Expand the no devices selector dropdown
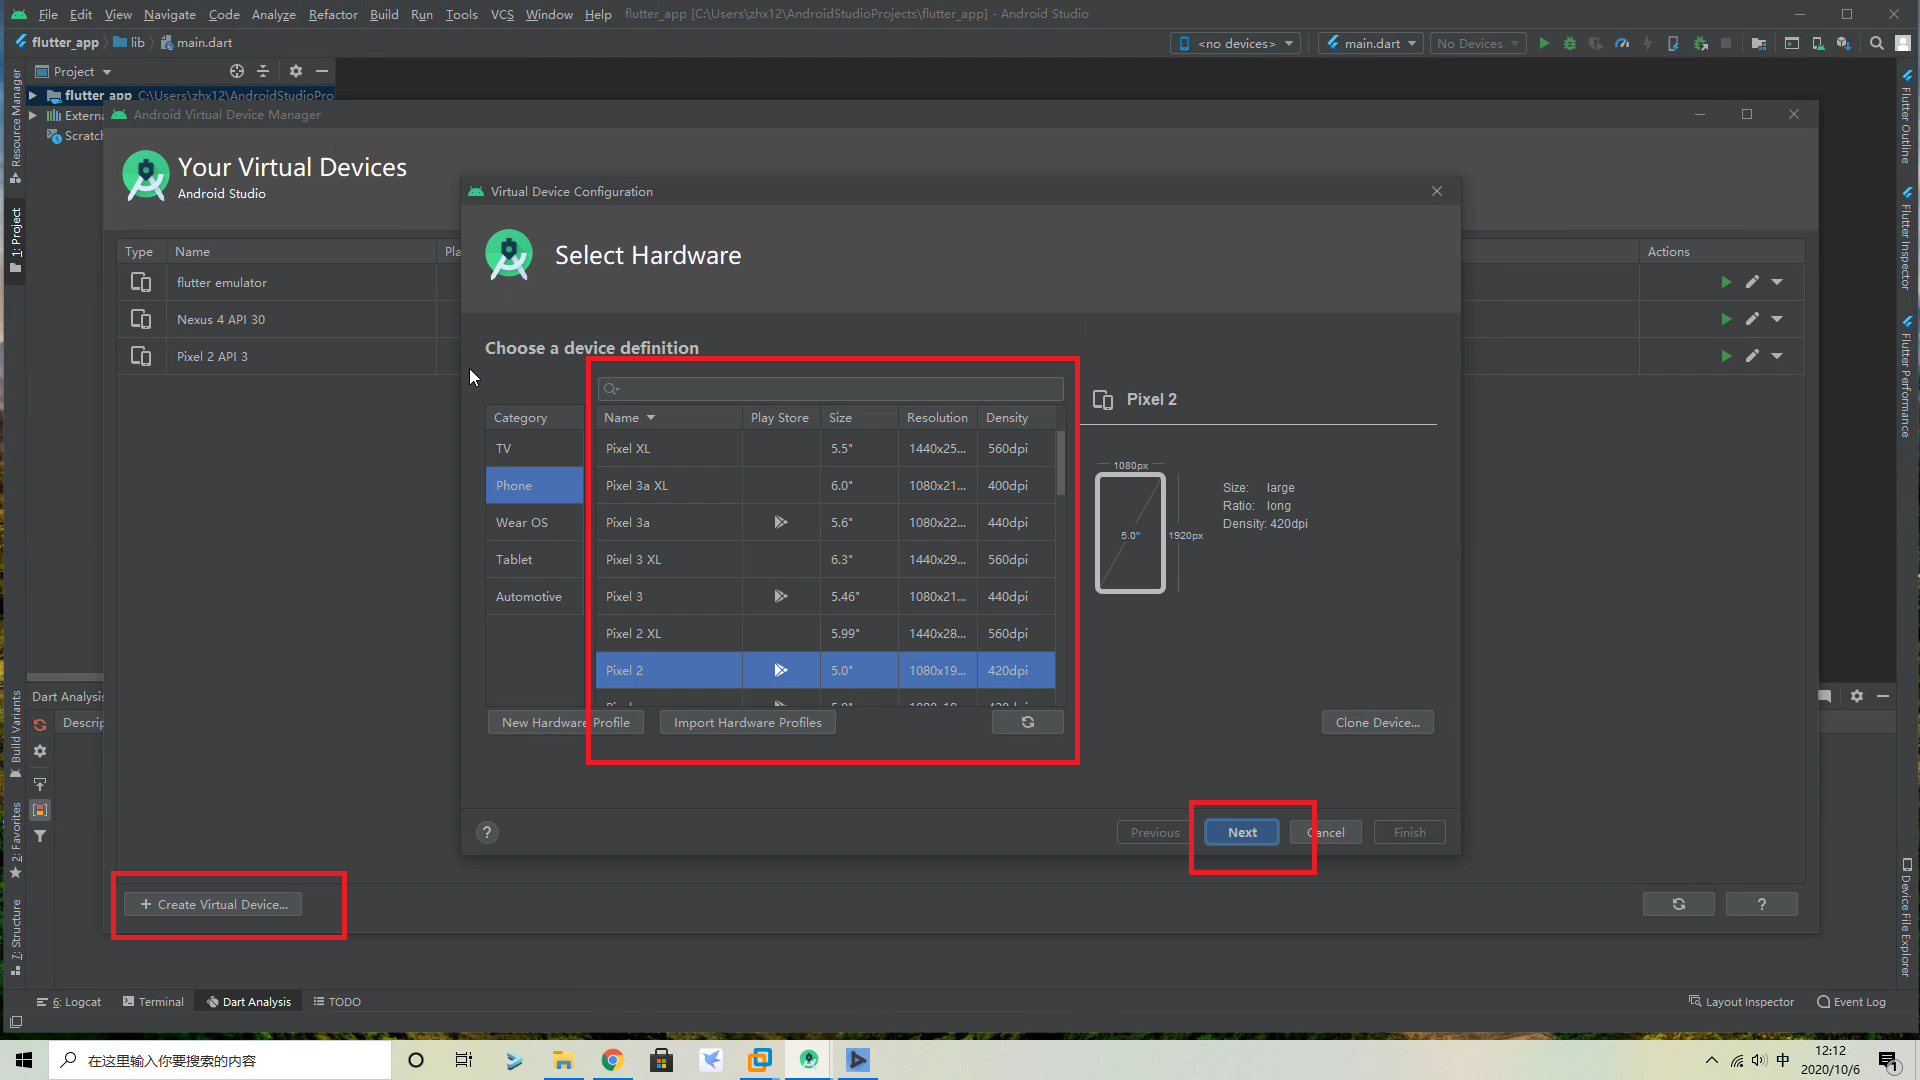 1236,43
